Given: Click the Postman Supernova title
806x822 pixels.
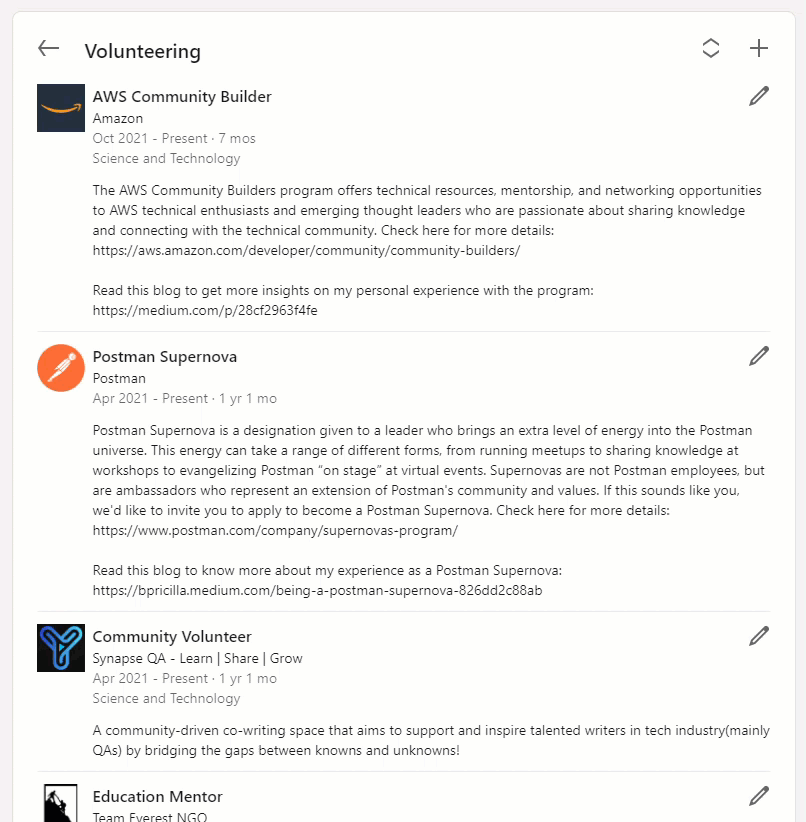Looking at the screenshot, I should click(165, 357).
